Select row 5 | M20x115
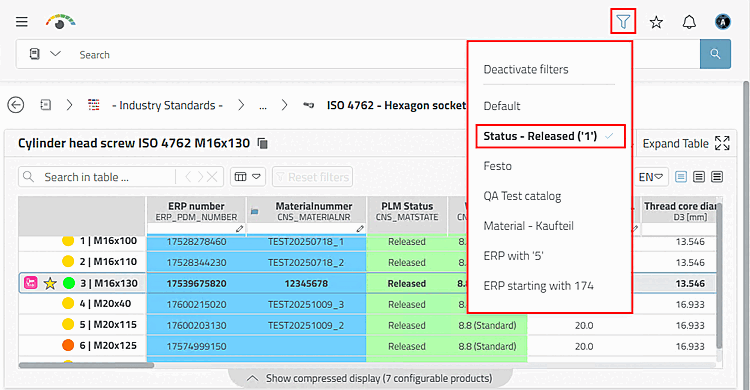Viewport: 750px width, 390px height. tap(108, 324)
